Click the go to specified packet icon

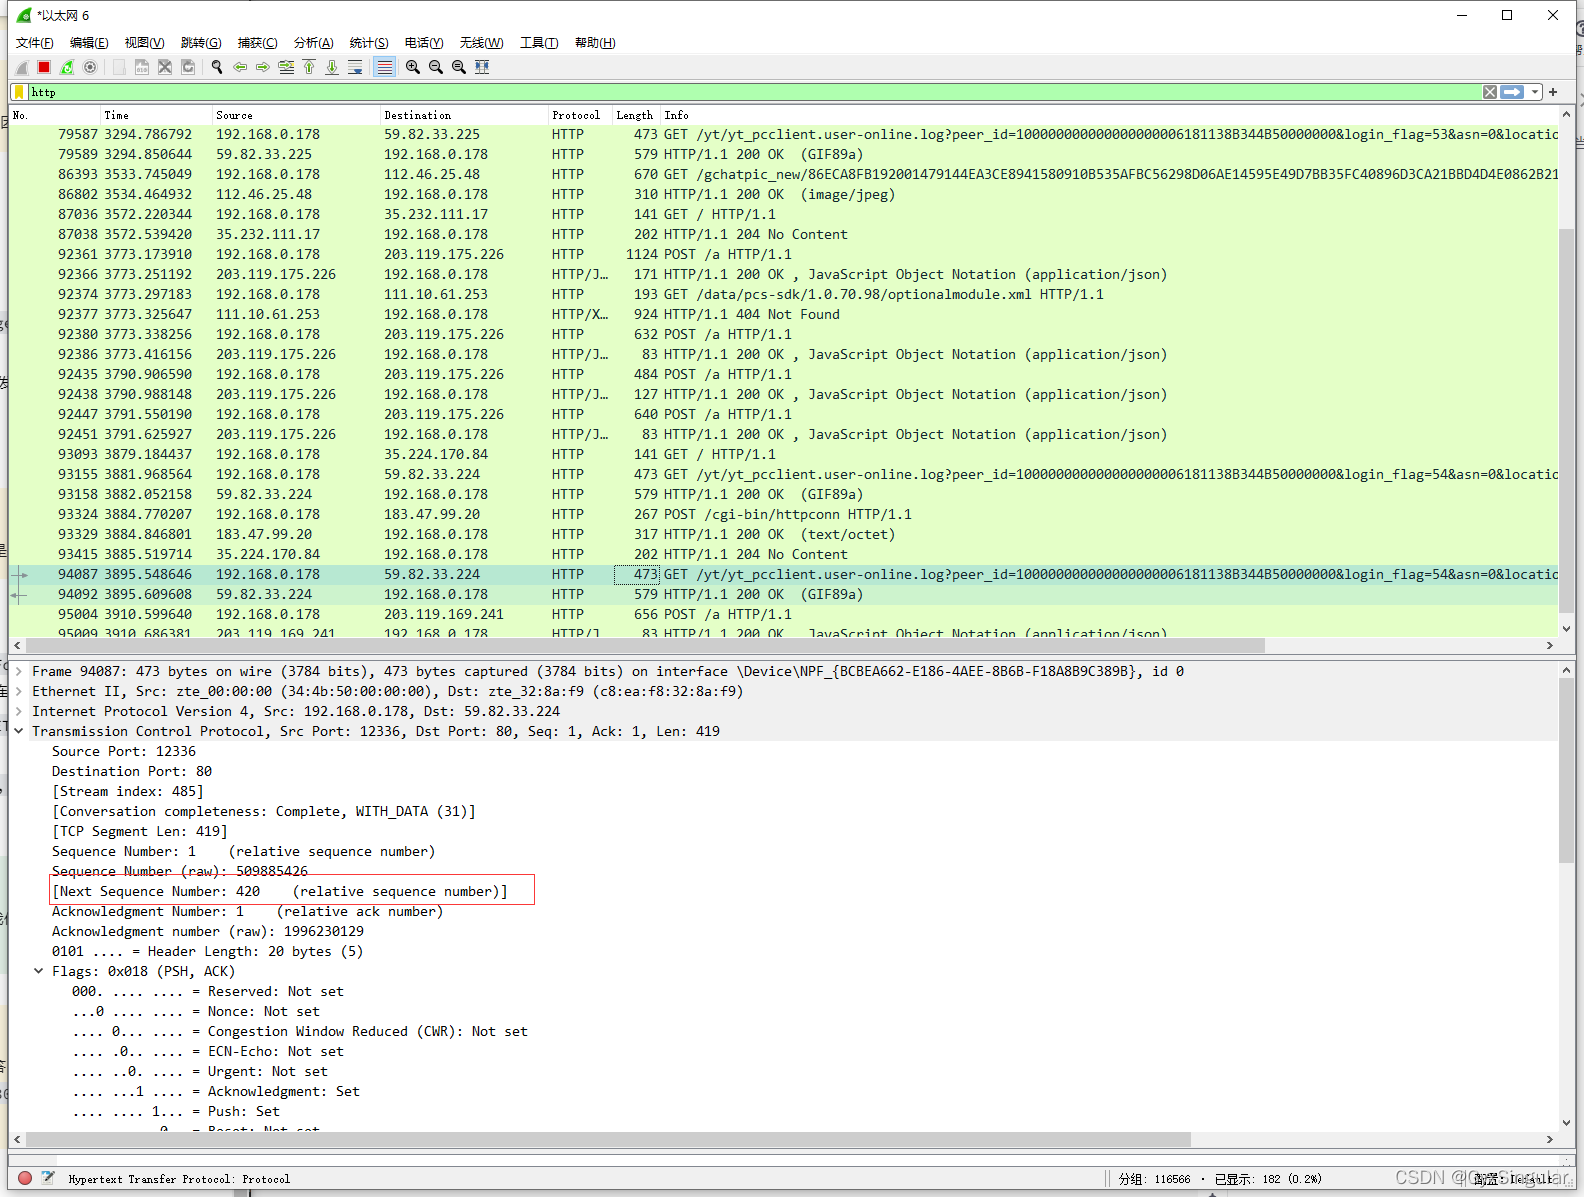(286, 67)
